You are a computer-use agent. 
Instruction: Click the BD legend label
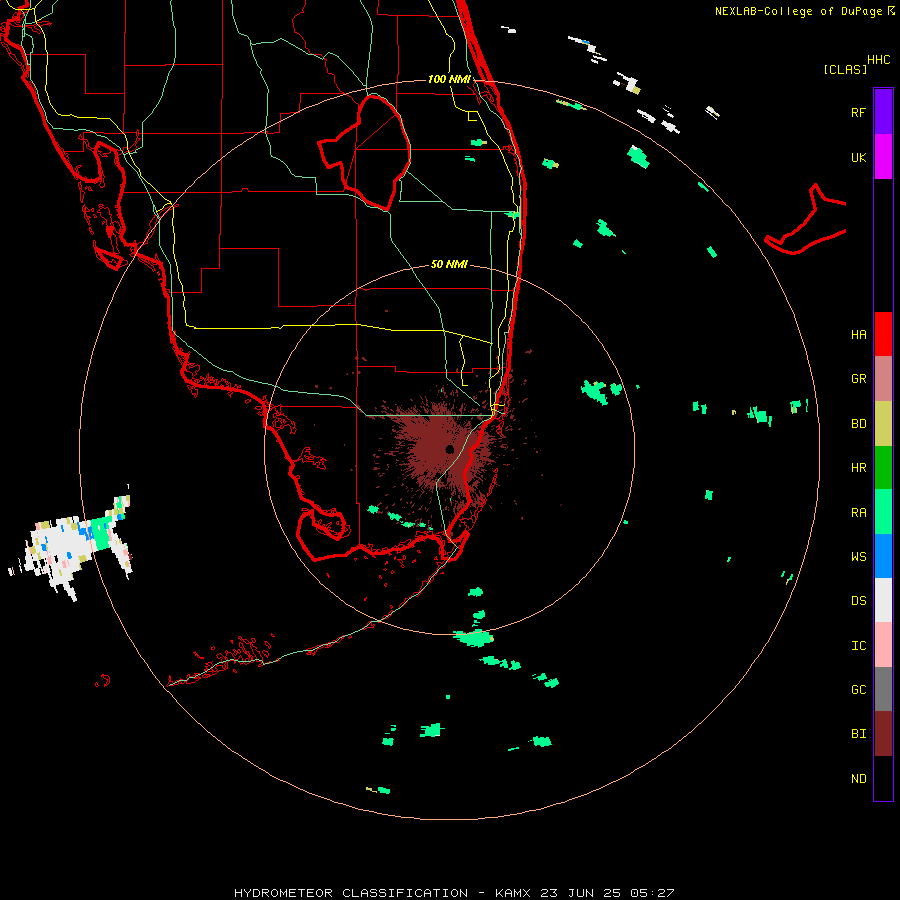pos(858,424)
